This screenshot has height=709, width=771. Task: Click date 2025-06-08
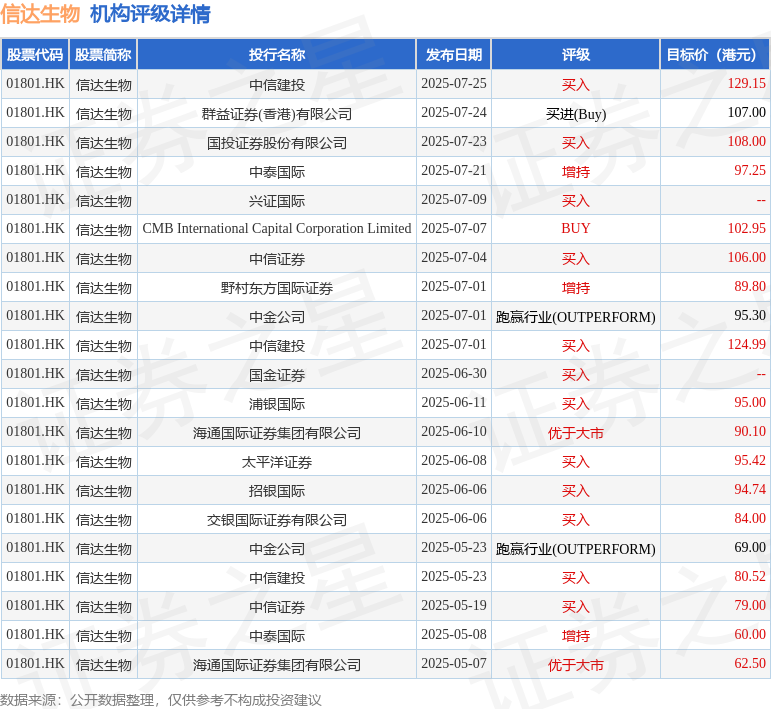(454, 461)
